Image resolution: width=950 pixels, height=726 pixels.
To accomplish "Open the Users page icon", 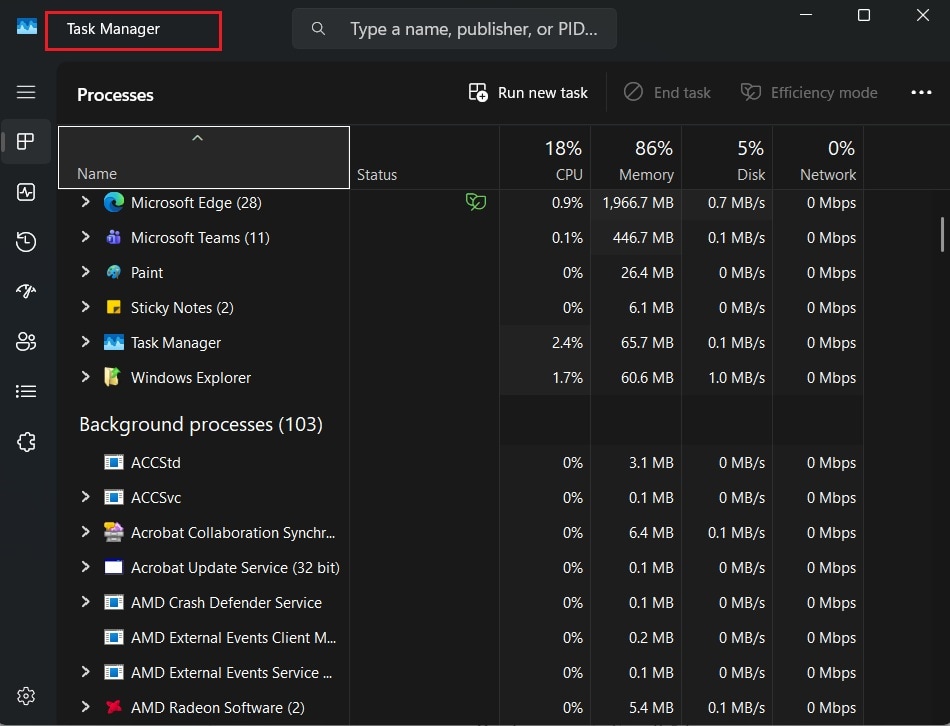I will click(x=26, y=341).
